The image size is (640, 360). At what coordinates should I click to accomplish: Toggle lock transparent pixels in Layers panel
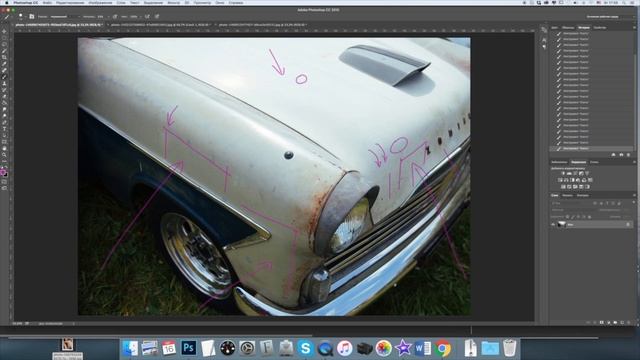[567, 217]
